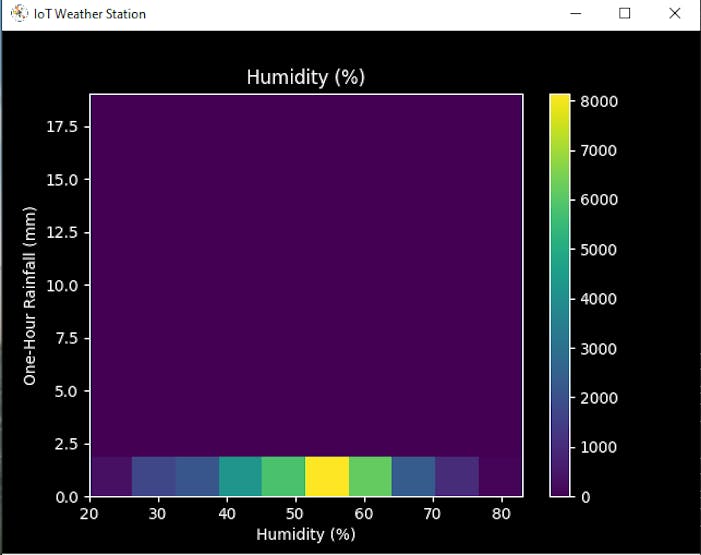Click the IoT Weather Station app icon
701x555 pixels.
pyautogui.click(x=19, y=13)
